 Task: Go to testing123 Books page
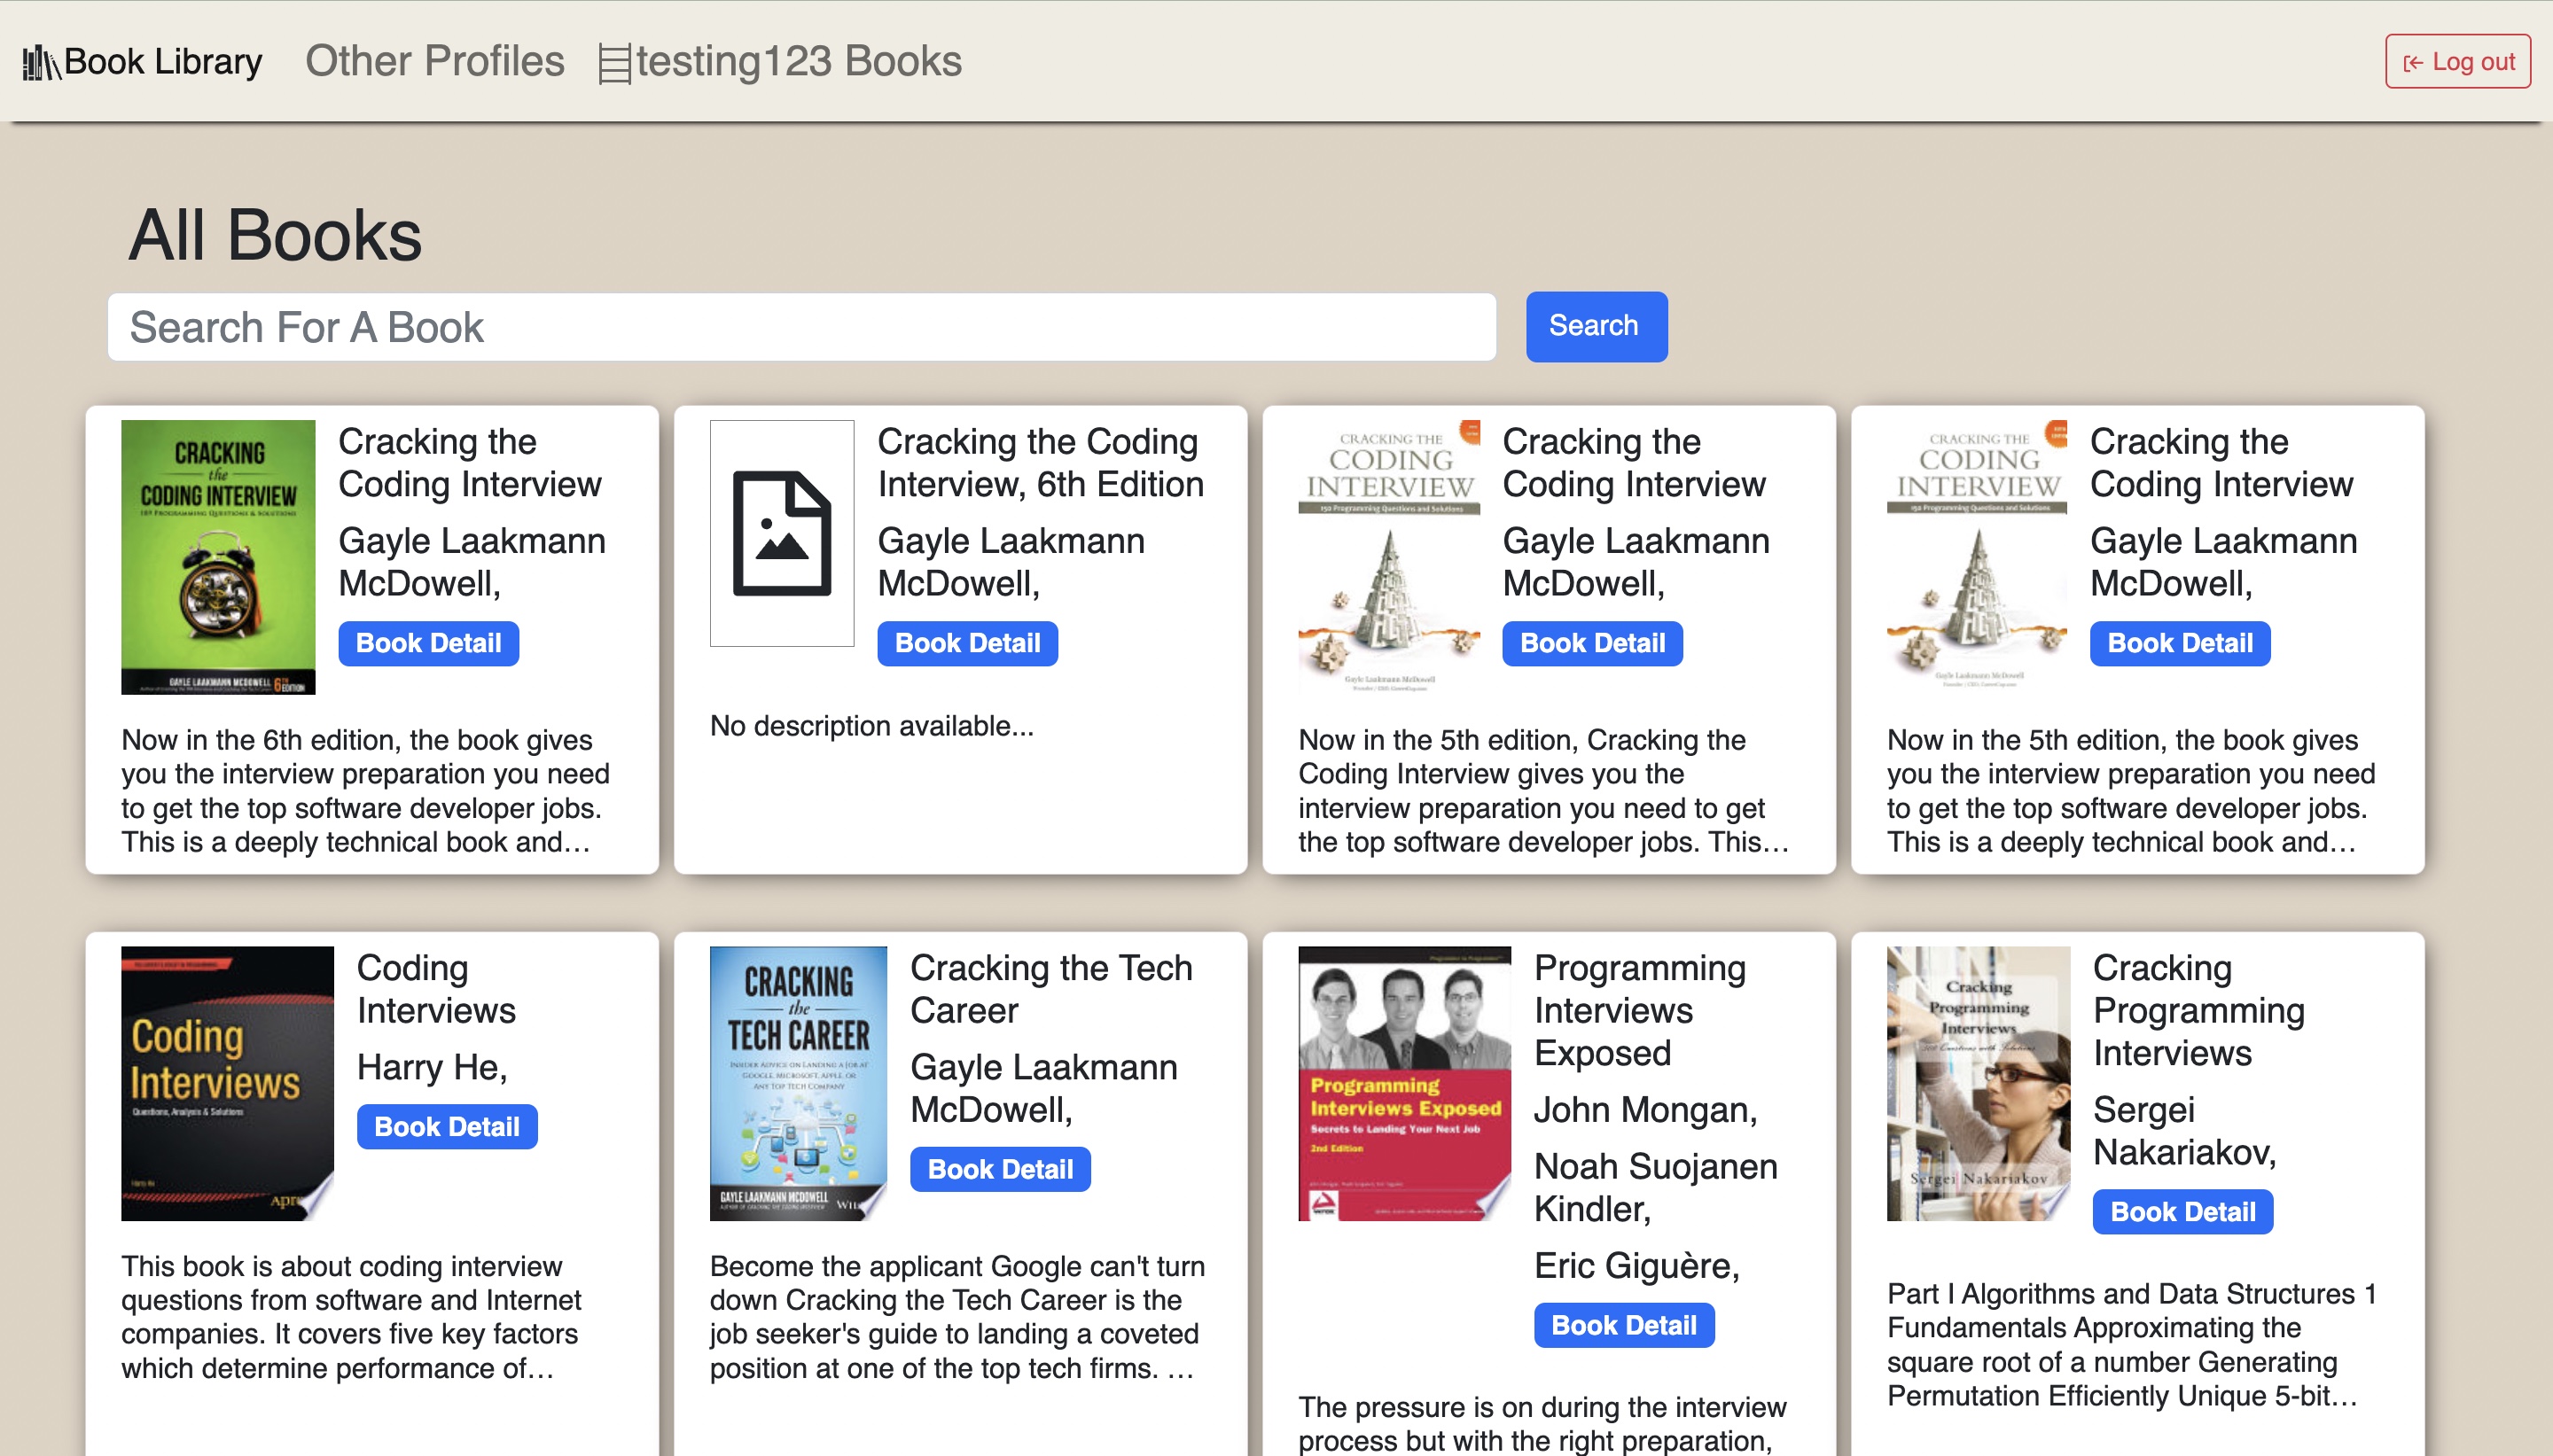[x=798, y=61]
